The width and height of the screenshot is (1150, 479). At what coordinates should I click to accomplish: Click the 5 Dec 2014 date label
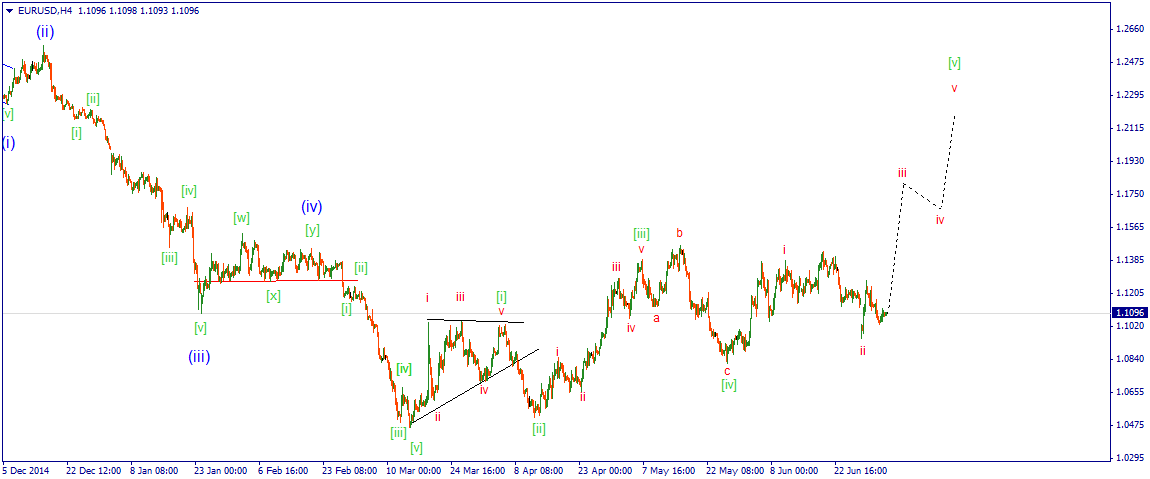pyautogui.click(x=25, y=470)
